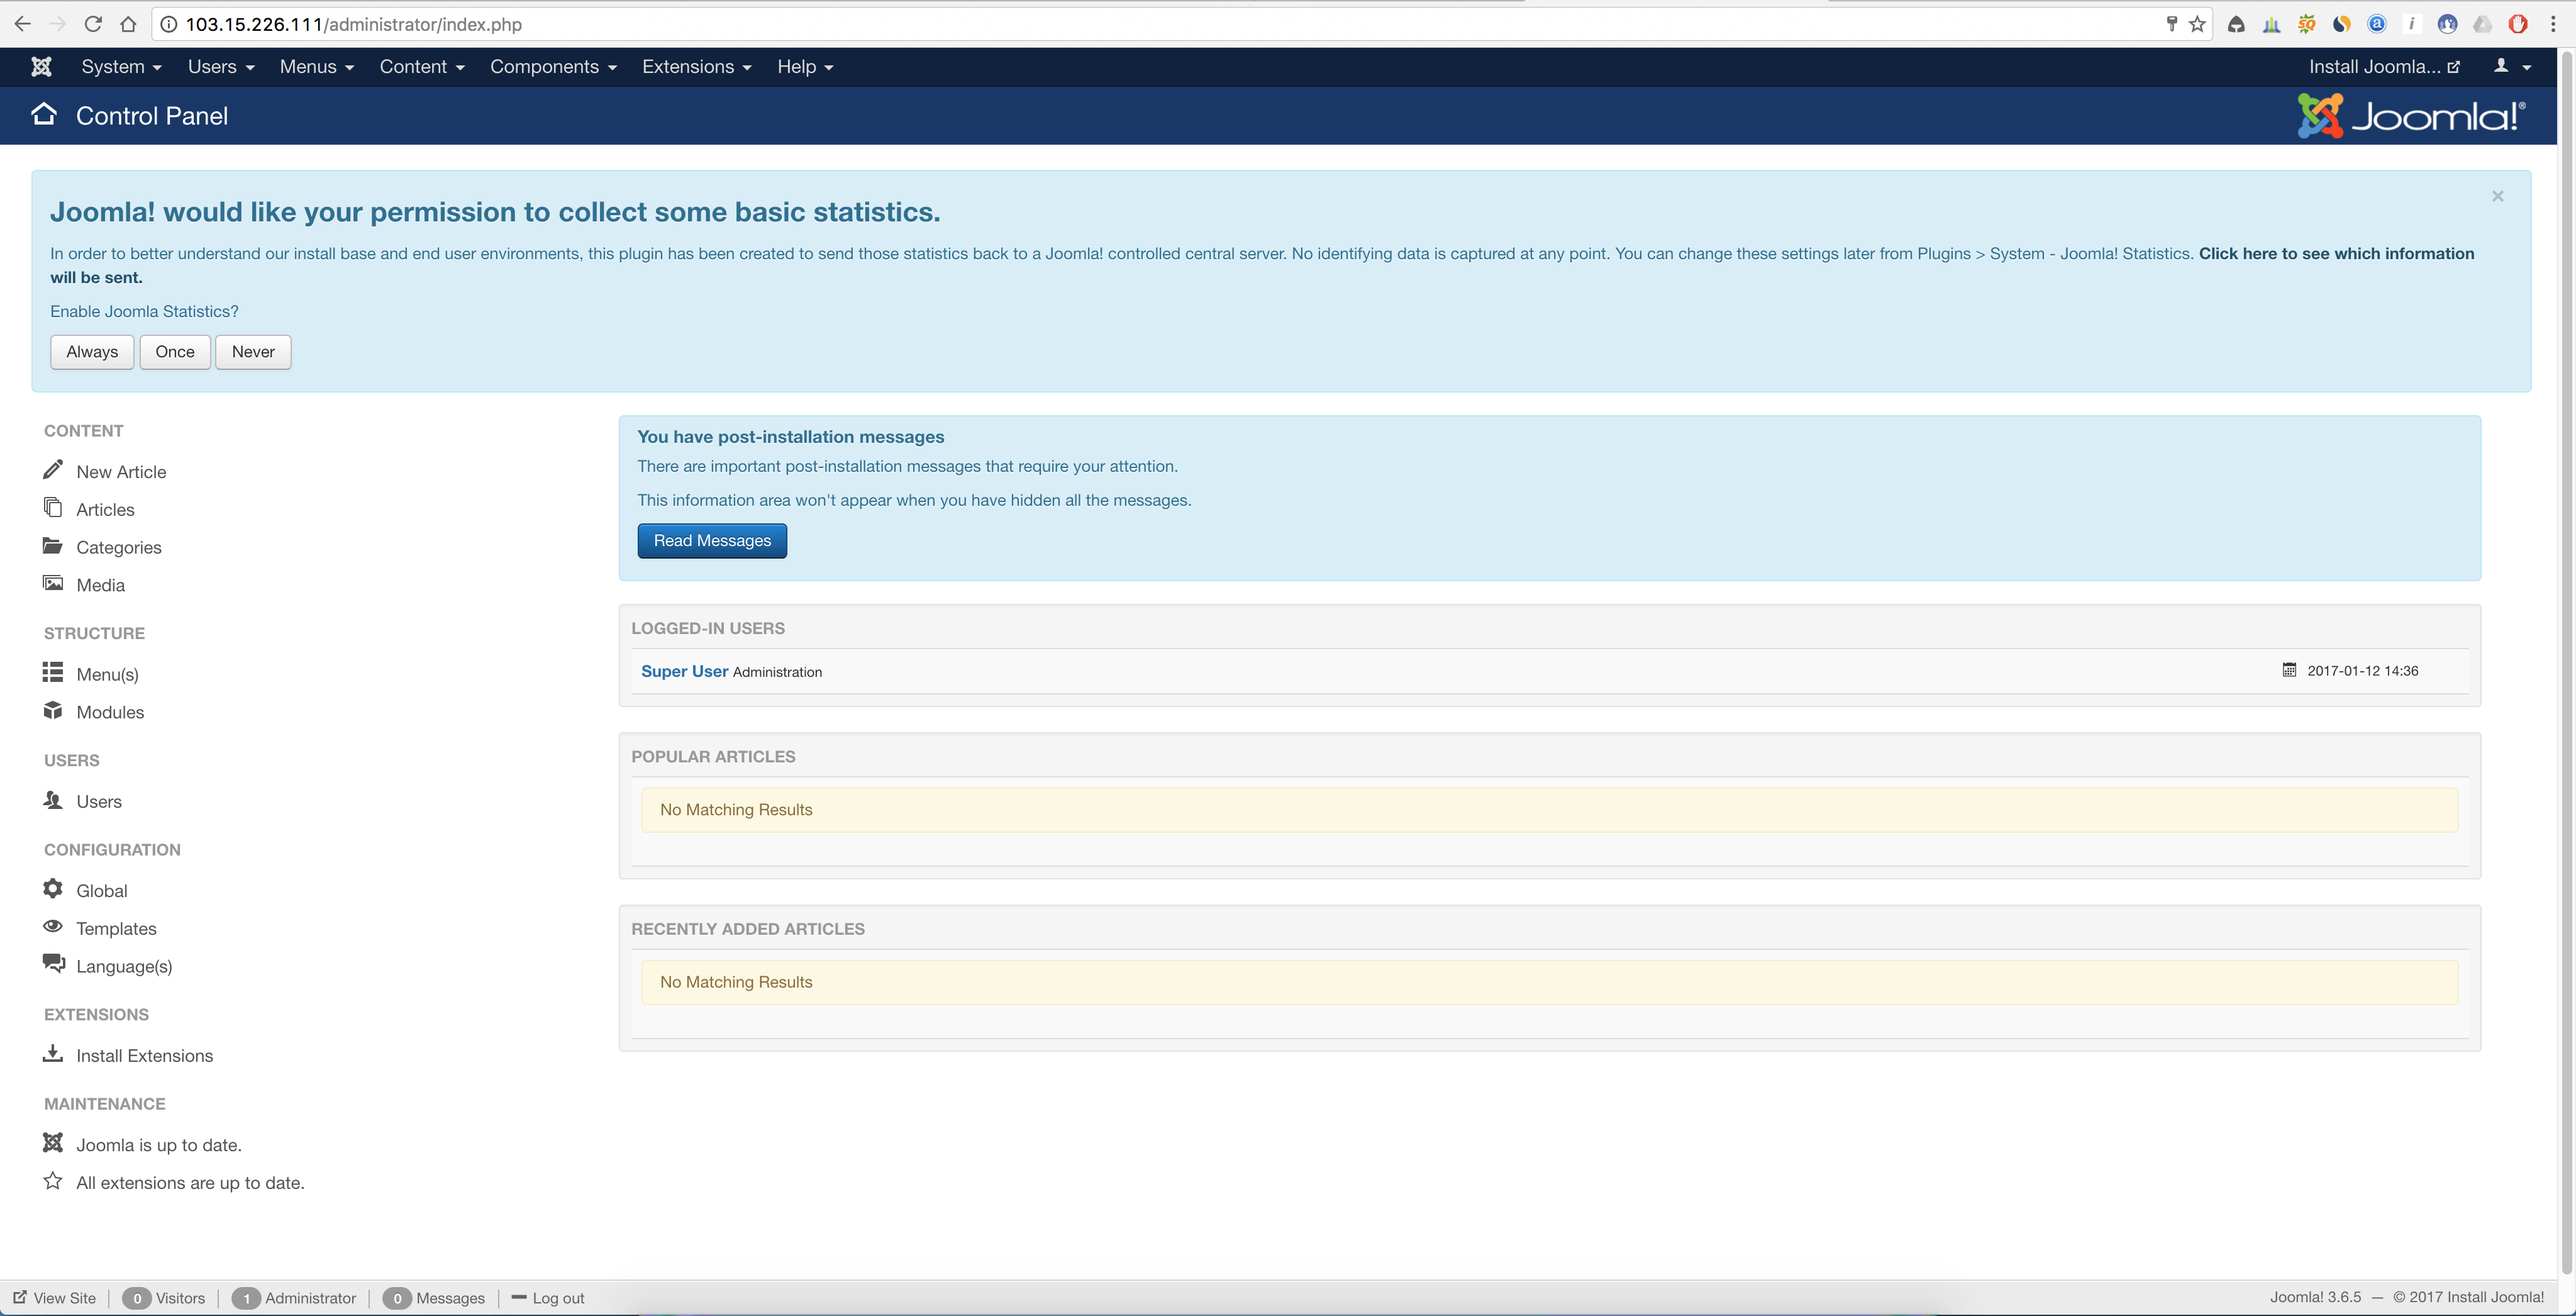Click the AdBlock extension icon
This screenshot has height=1316, width=2576.
2518,24
